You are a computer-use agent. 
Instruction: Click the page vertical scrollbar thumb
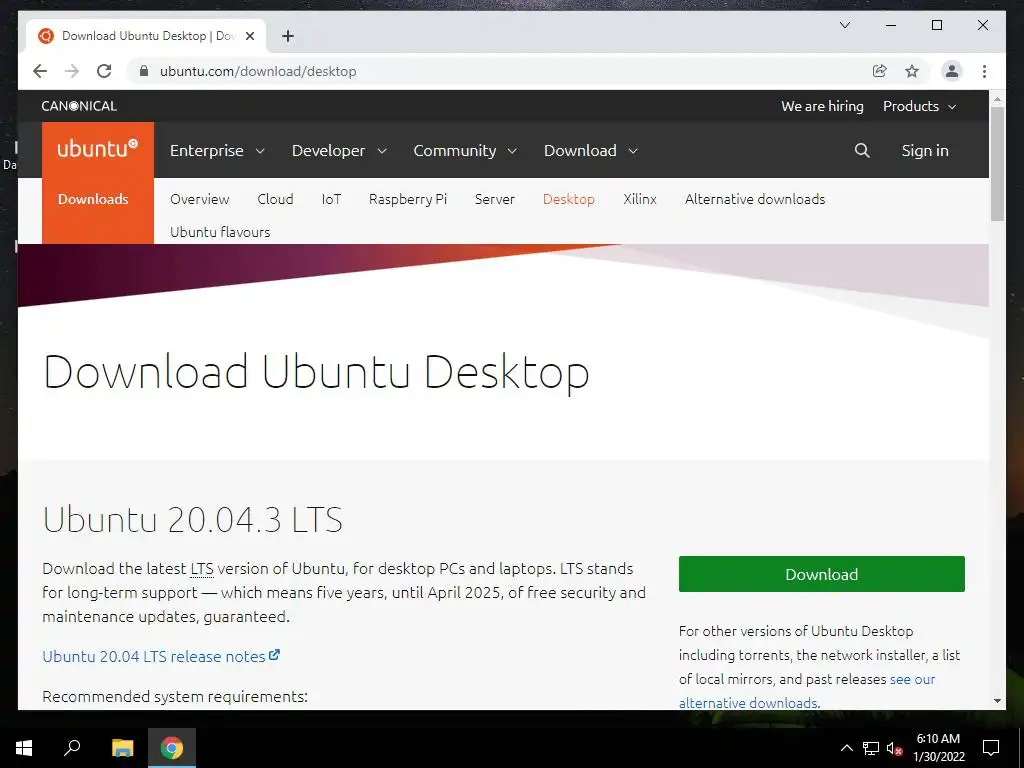coord(997,163)
